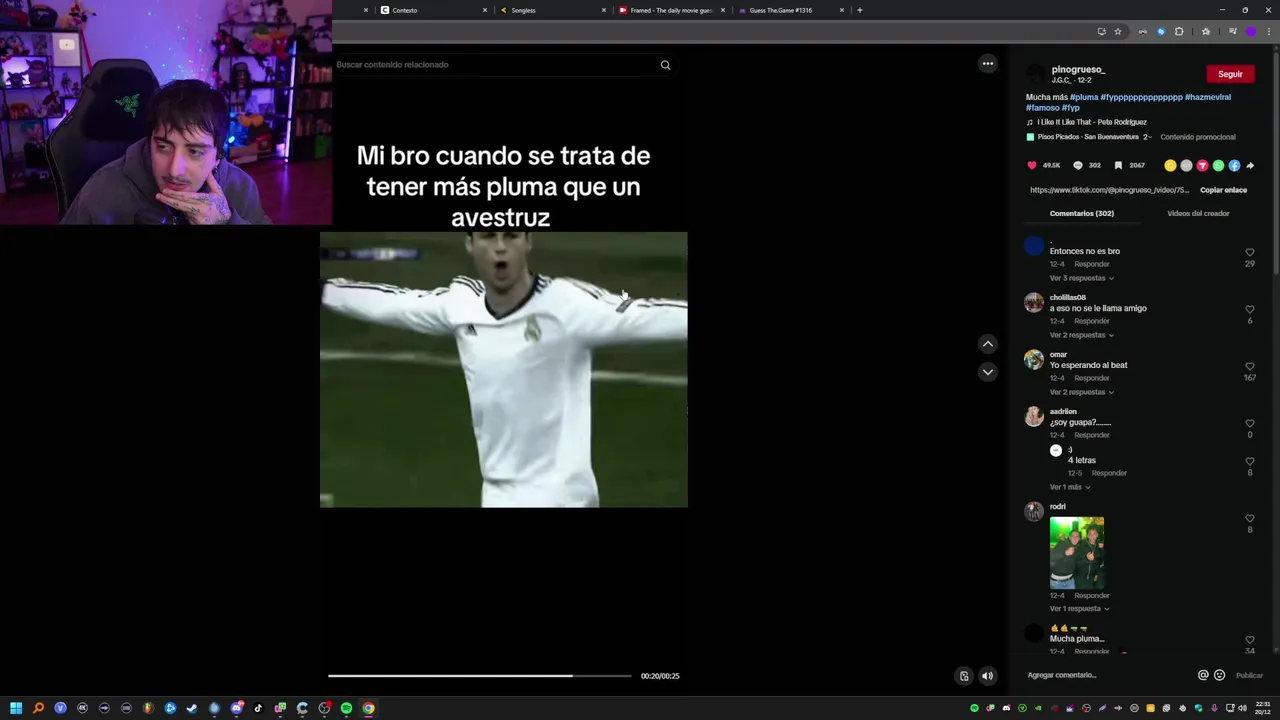Open taskbar search magnifier

(38, 708)
